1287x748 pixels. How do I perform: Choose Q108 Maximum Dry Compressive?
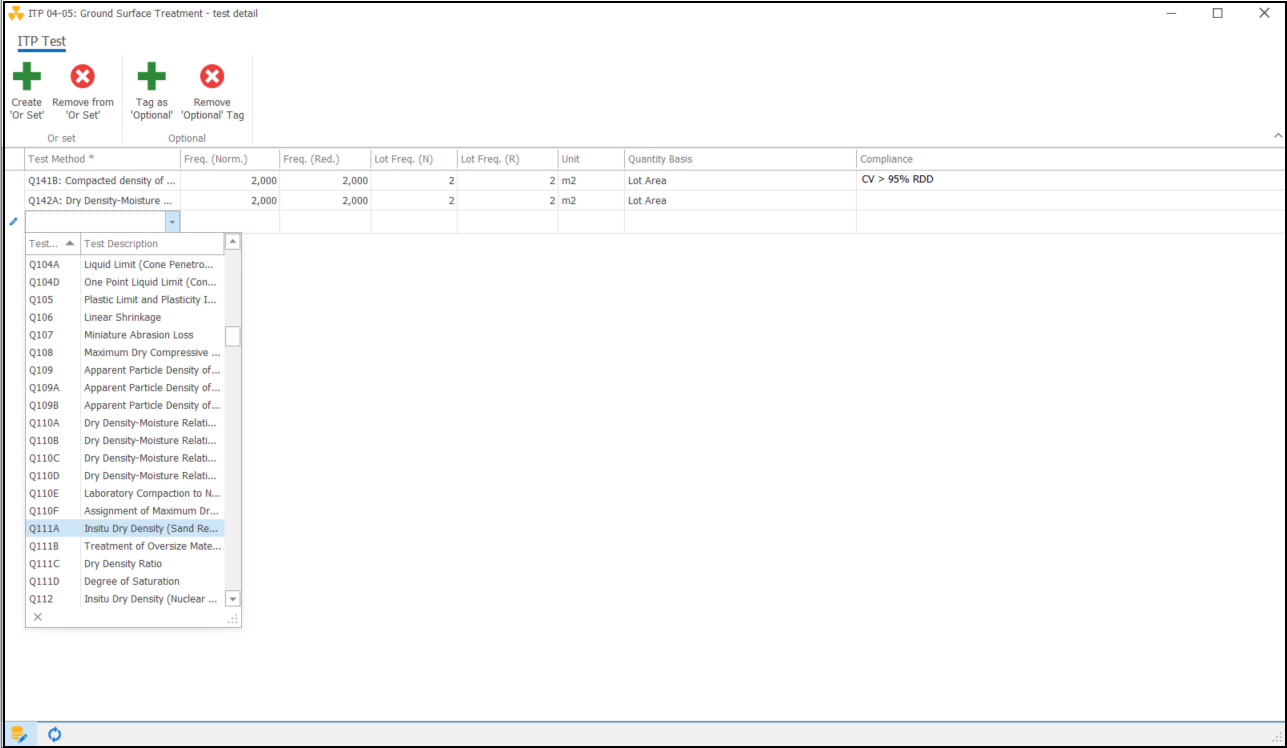[x=125, y=352]
